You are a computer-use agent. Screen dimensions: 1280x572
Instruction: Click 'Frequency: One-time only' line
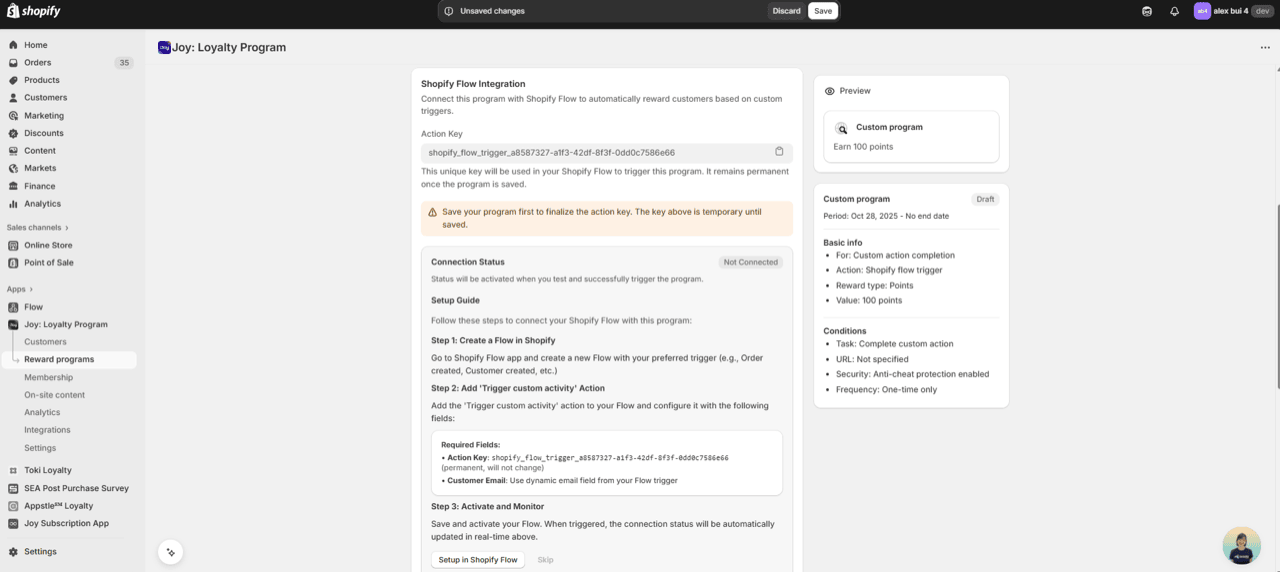coord(886,389)
